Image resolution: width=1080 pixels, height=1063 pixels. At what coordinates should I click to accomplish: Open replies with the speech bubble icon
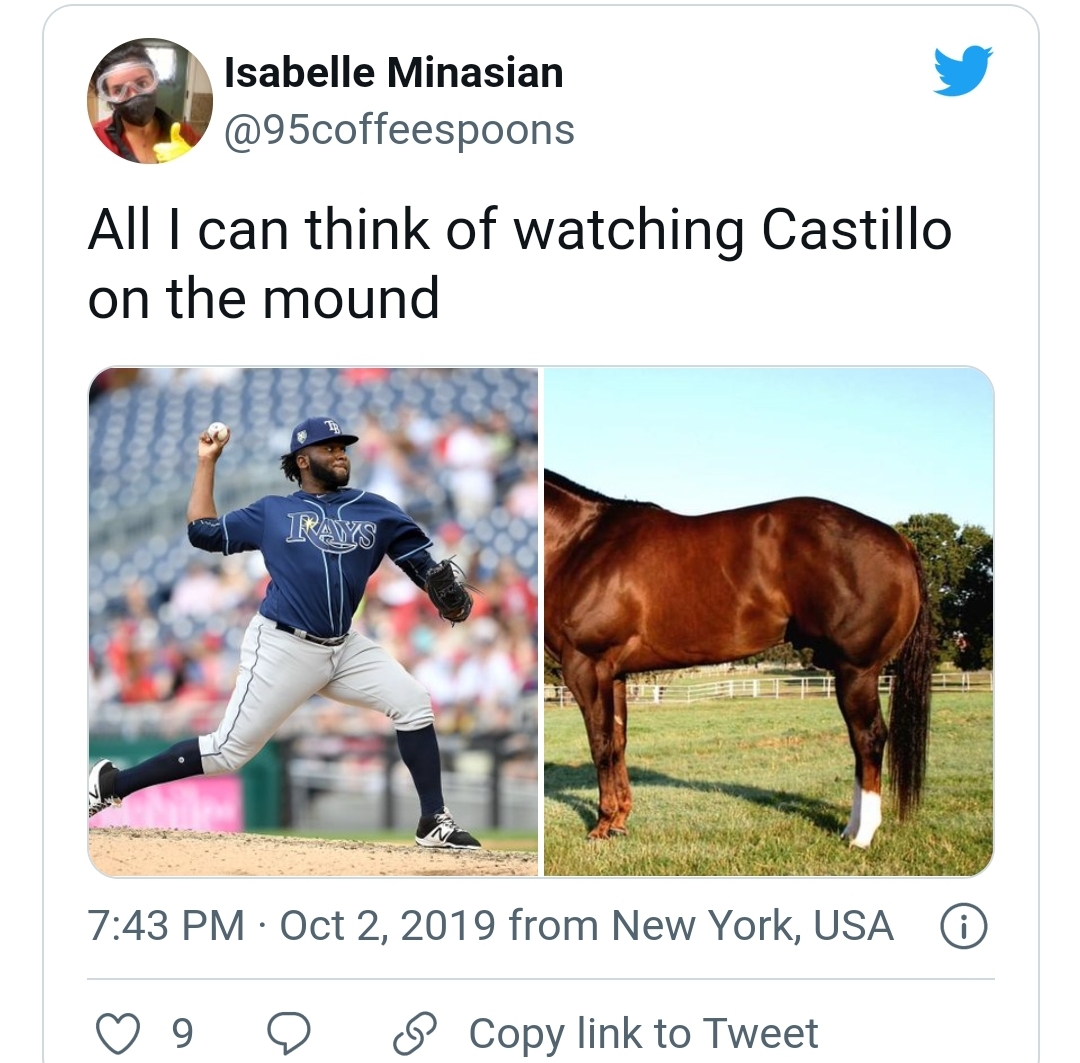(x=289, y=1033)
